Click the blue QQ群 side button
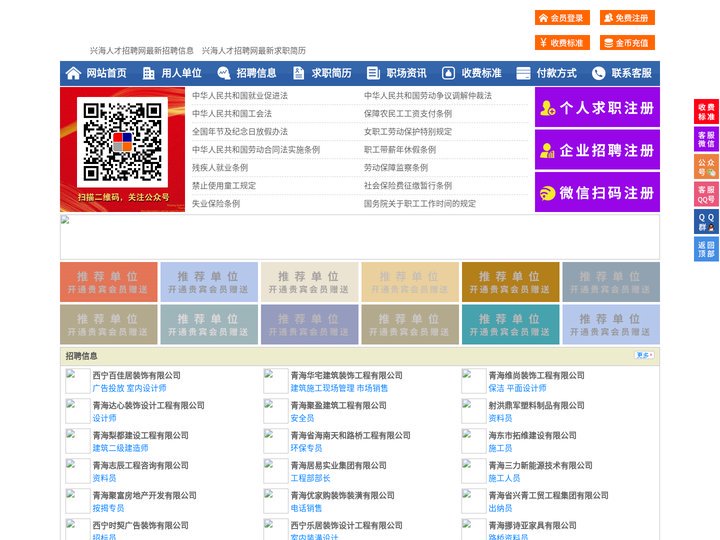The image size is (720, 540). [706, 222]
